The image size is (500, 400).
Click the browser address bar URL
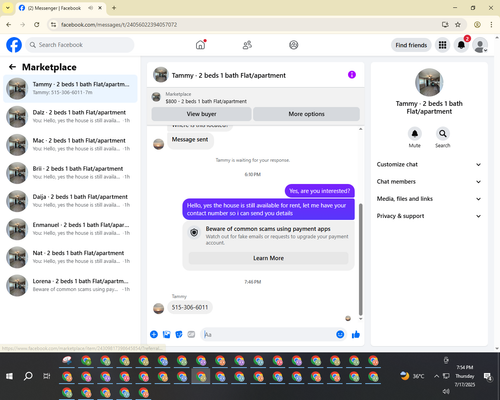click(x=119, y=25)
